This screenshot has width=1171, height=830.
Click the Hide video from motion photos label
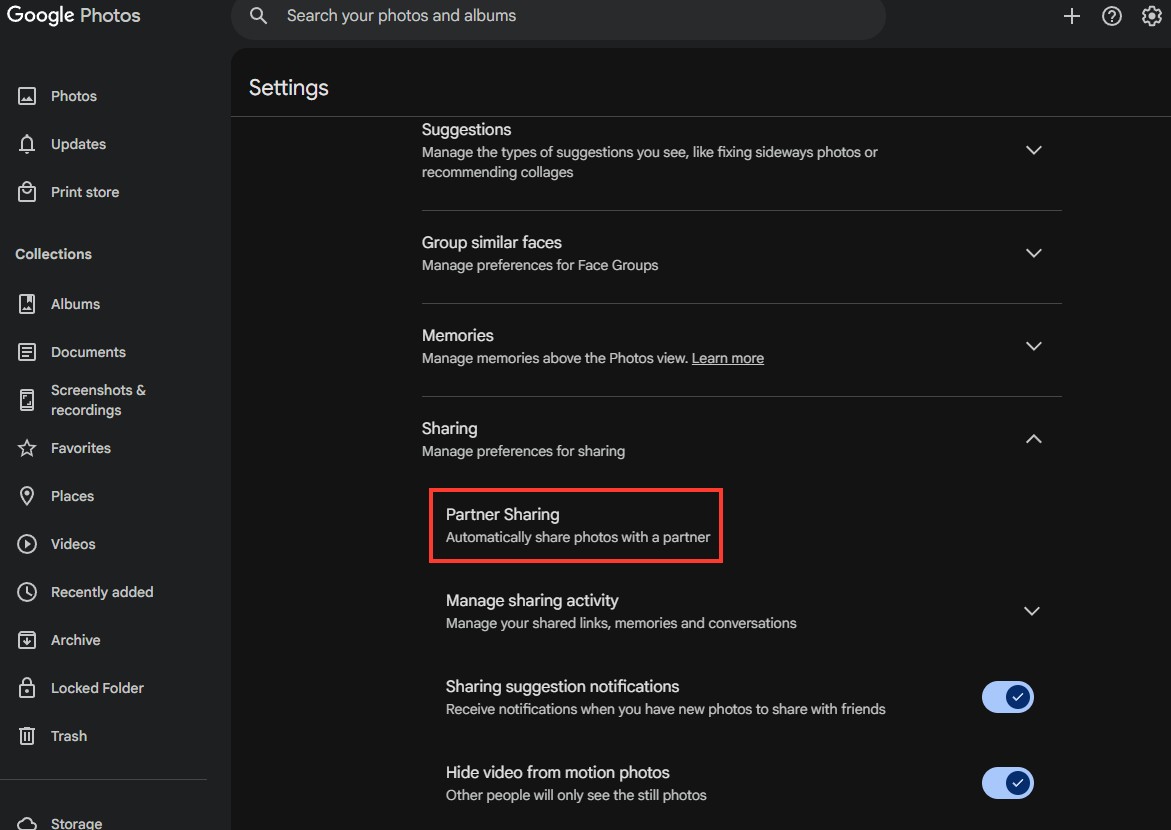[x=558, y=772]
